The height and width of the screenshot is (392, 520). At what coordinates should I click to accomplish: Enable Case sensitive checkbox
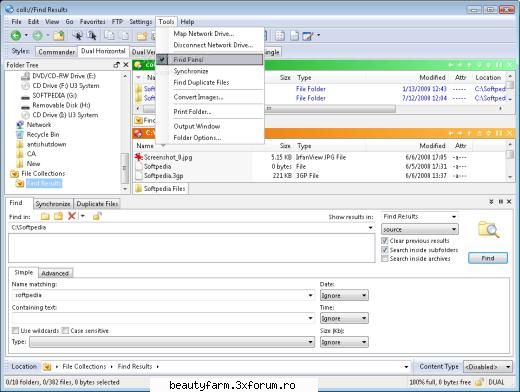65,331
